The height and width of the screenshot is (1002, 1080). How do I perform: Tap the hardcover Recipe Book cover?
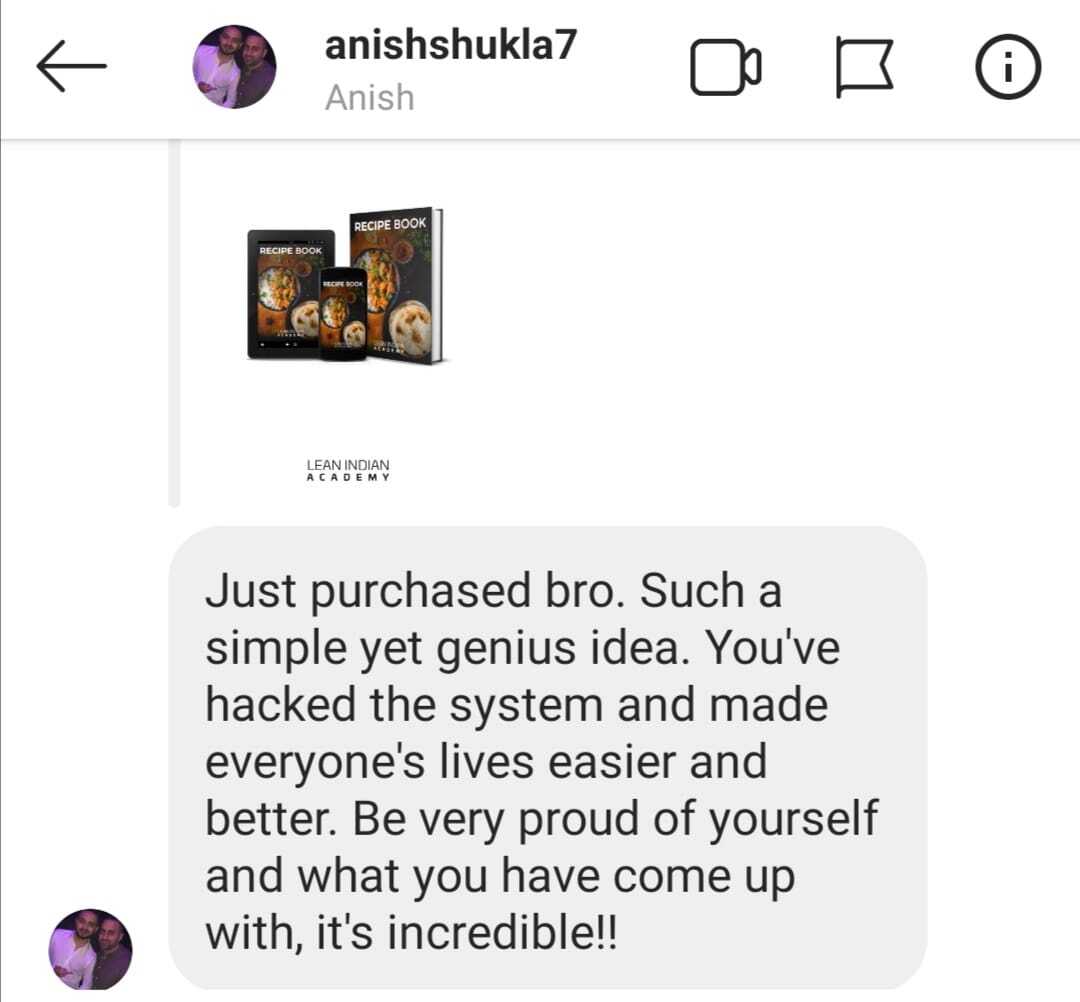click(397, 285)
